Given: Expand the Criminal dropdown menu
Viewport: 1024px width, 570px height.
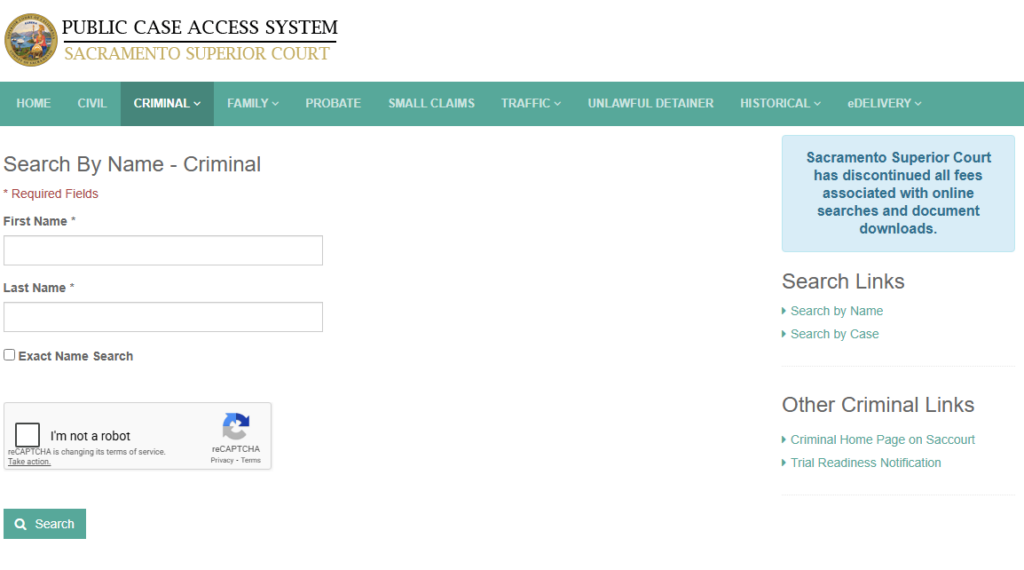Looking at the screenshot, I should (167, 103).
